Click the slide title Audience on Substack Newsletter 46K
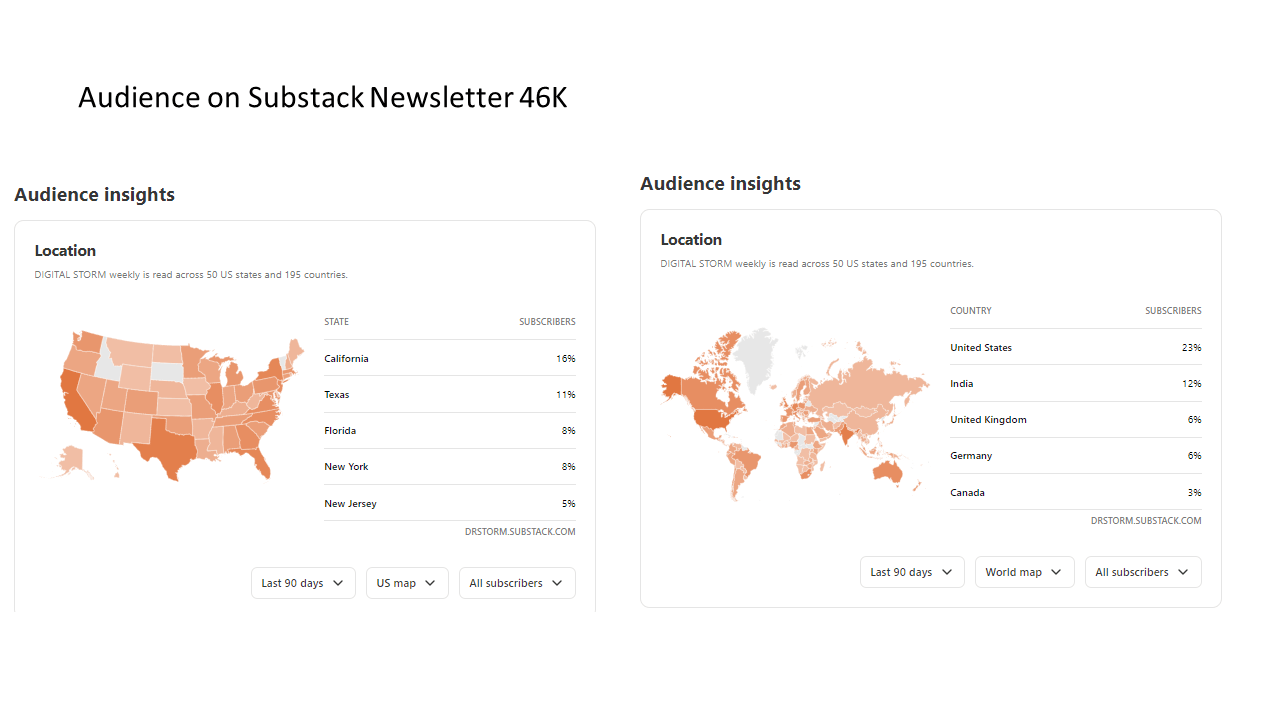This screenshot has width=1280, height=720. click(x=323, y=97)
